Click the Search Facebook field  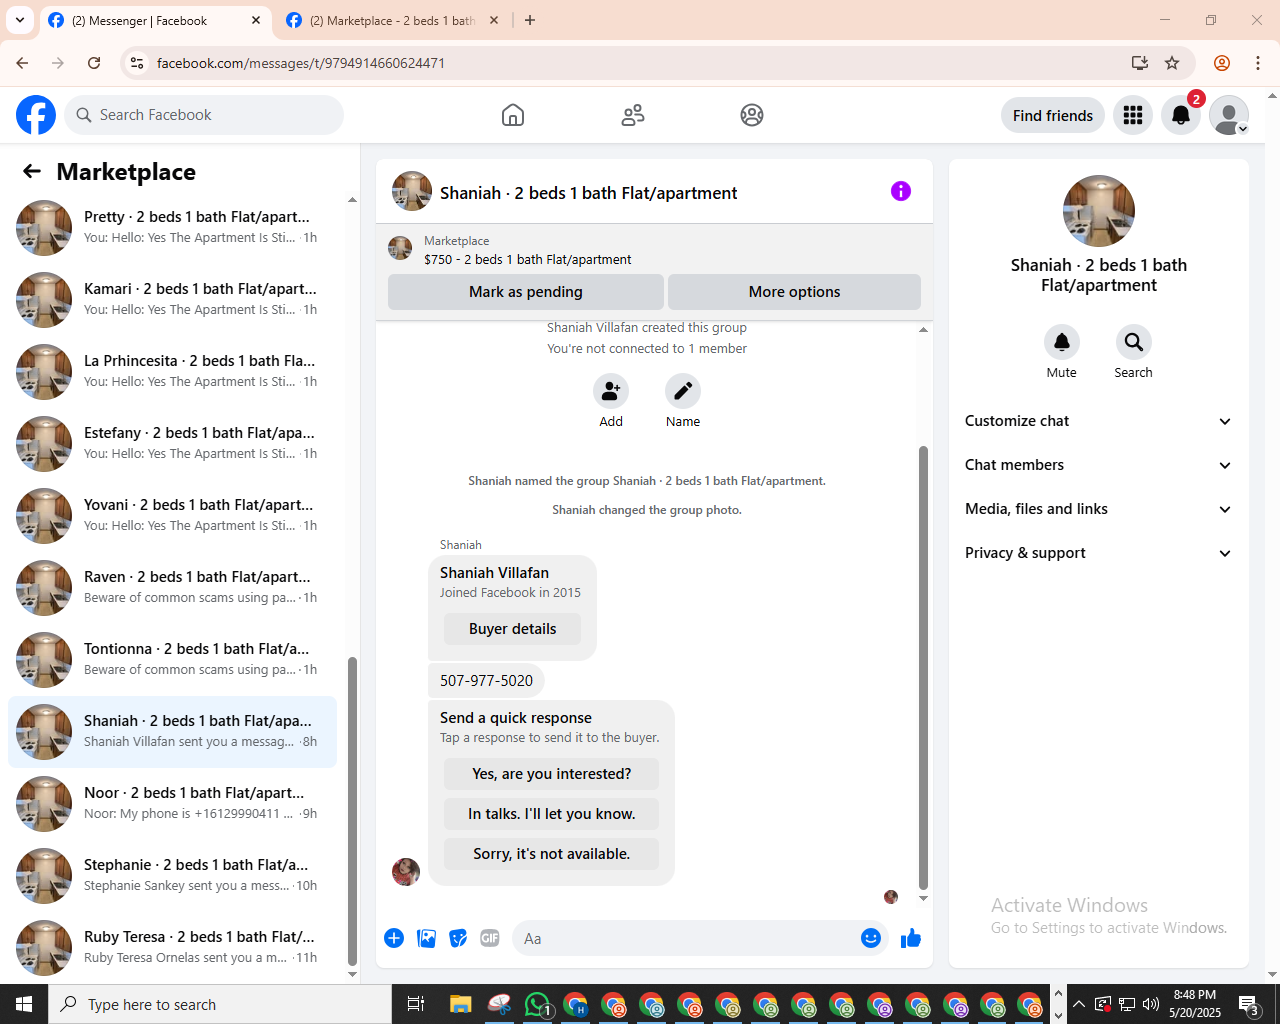(x=204, y=115)
